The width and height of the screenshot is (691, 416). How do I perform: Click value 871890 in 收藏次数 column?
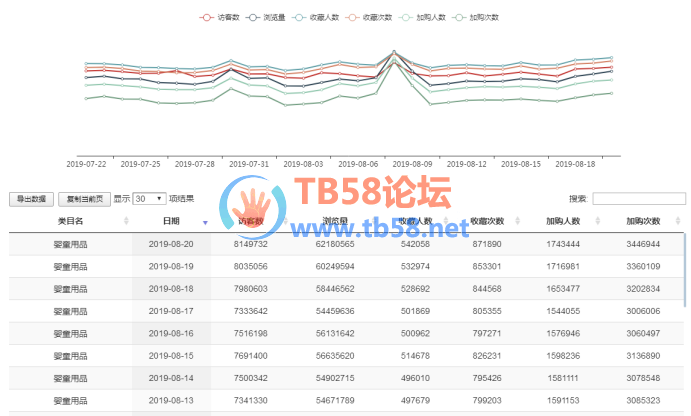click(487, 244)
